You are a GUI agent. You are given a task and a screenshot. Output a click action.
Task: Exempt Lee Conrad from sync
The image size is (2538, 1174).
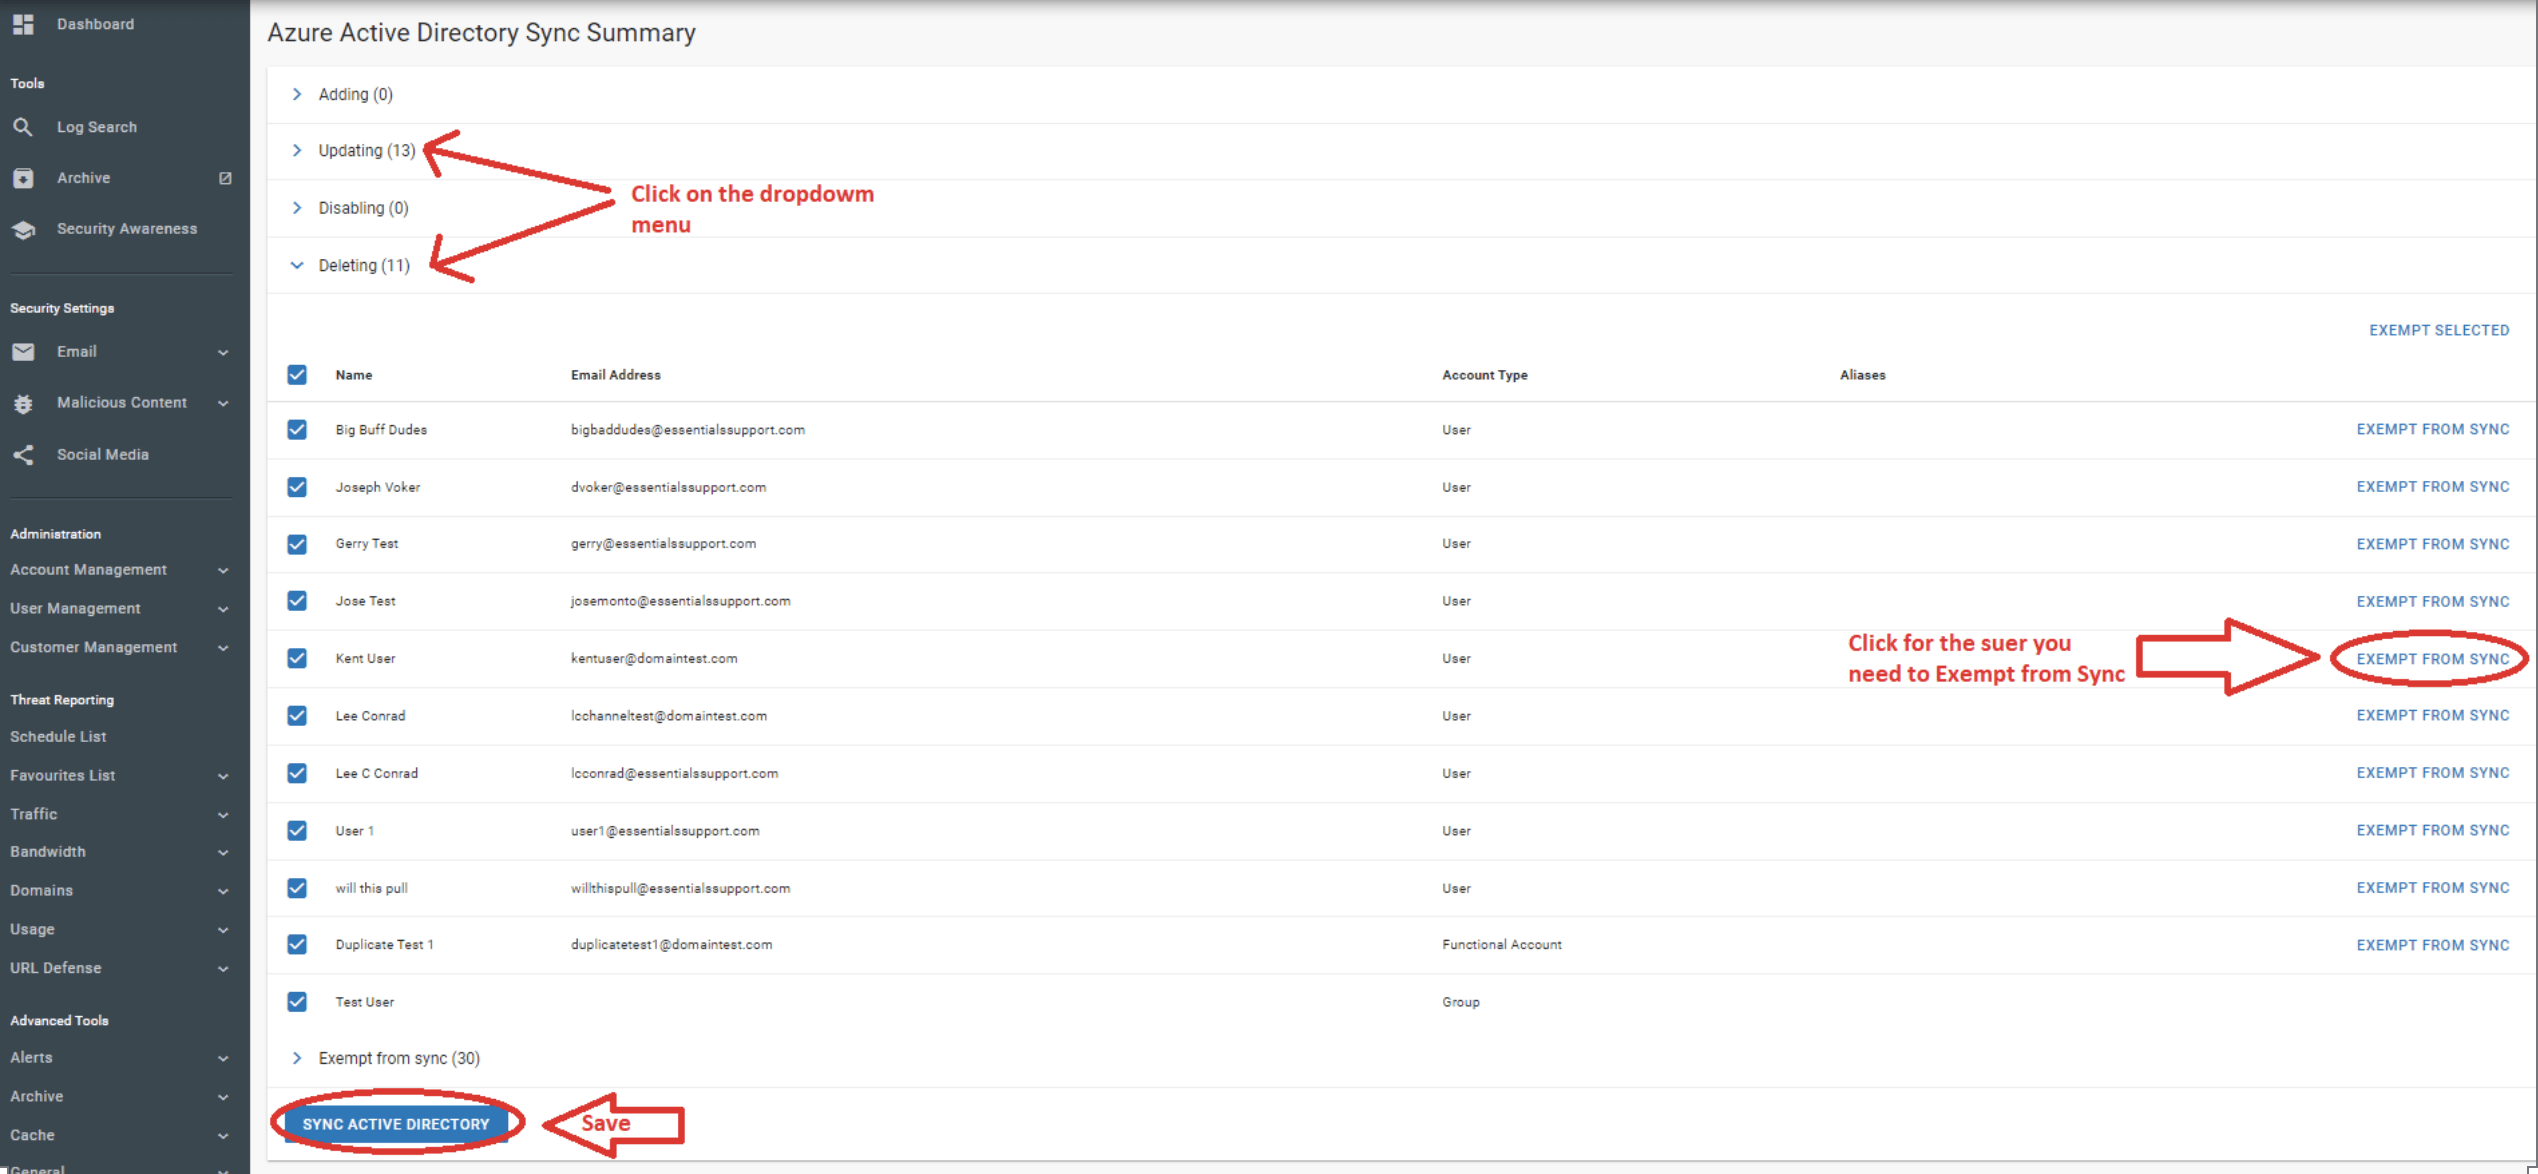(2433, 716)
